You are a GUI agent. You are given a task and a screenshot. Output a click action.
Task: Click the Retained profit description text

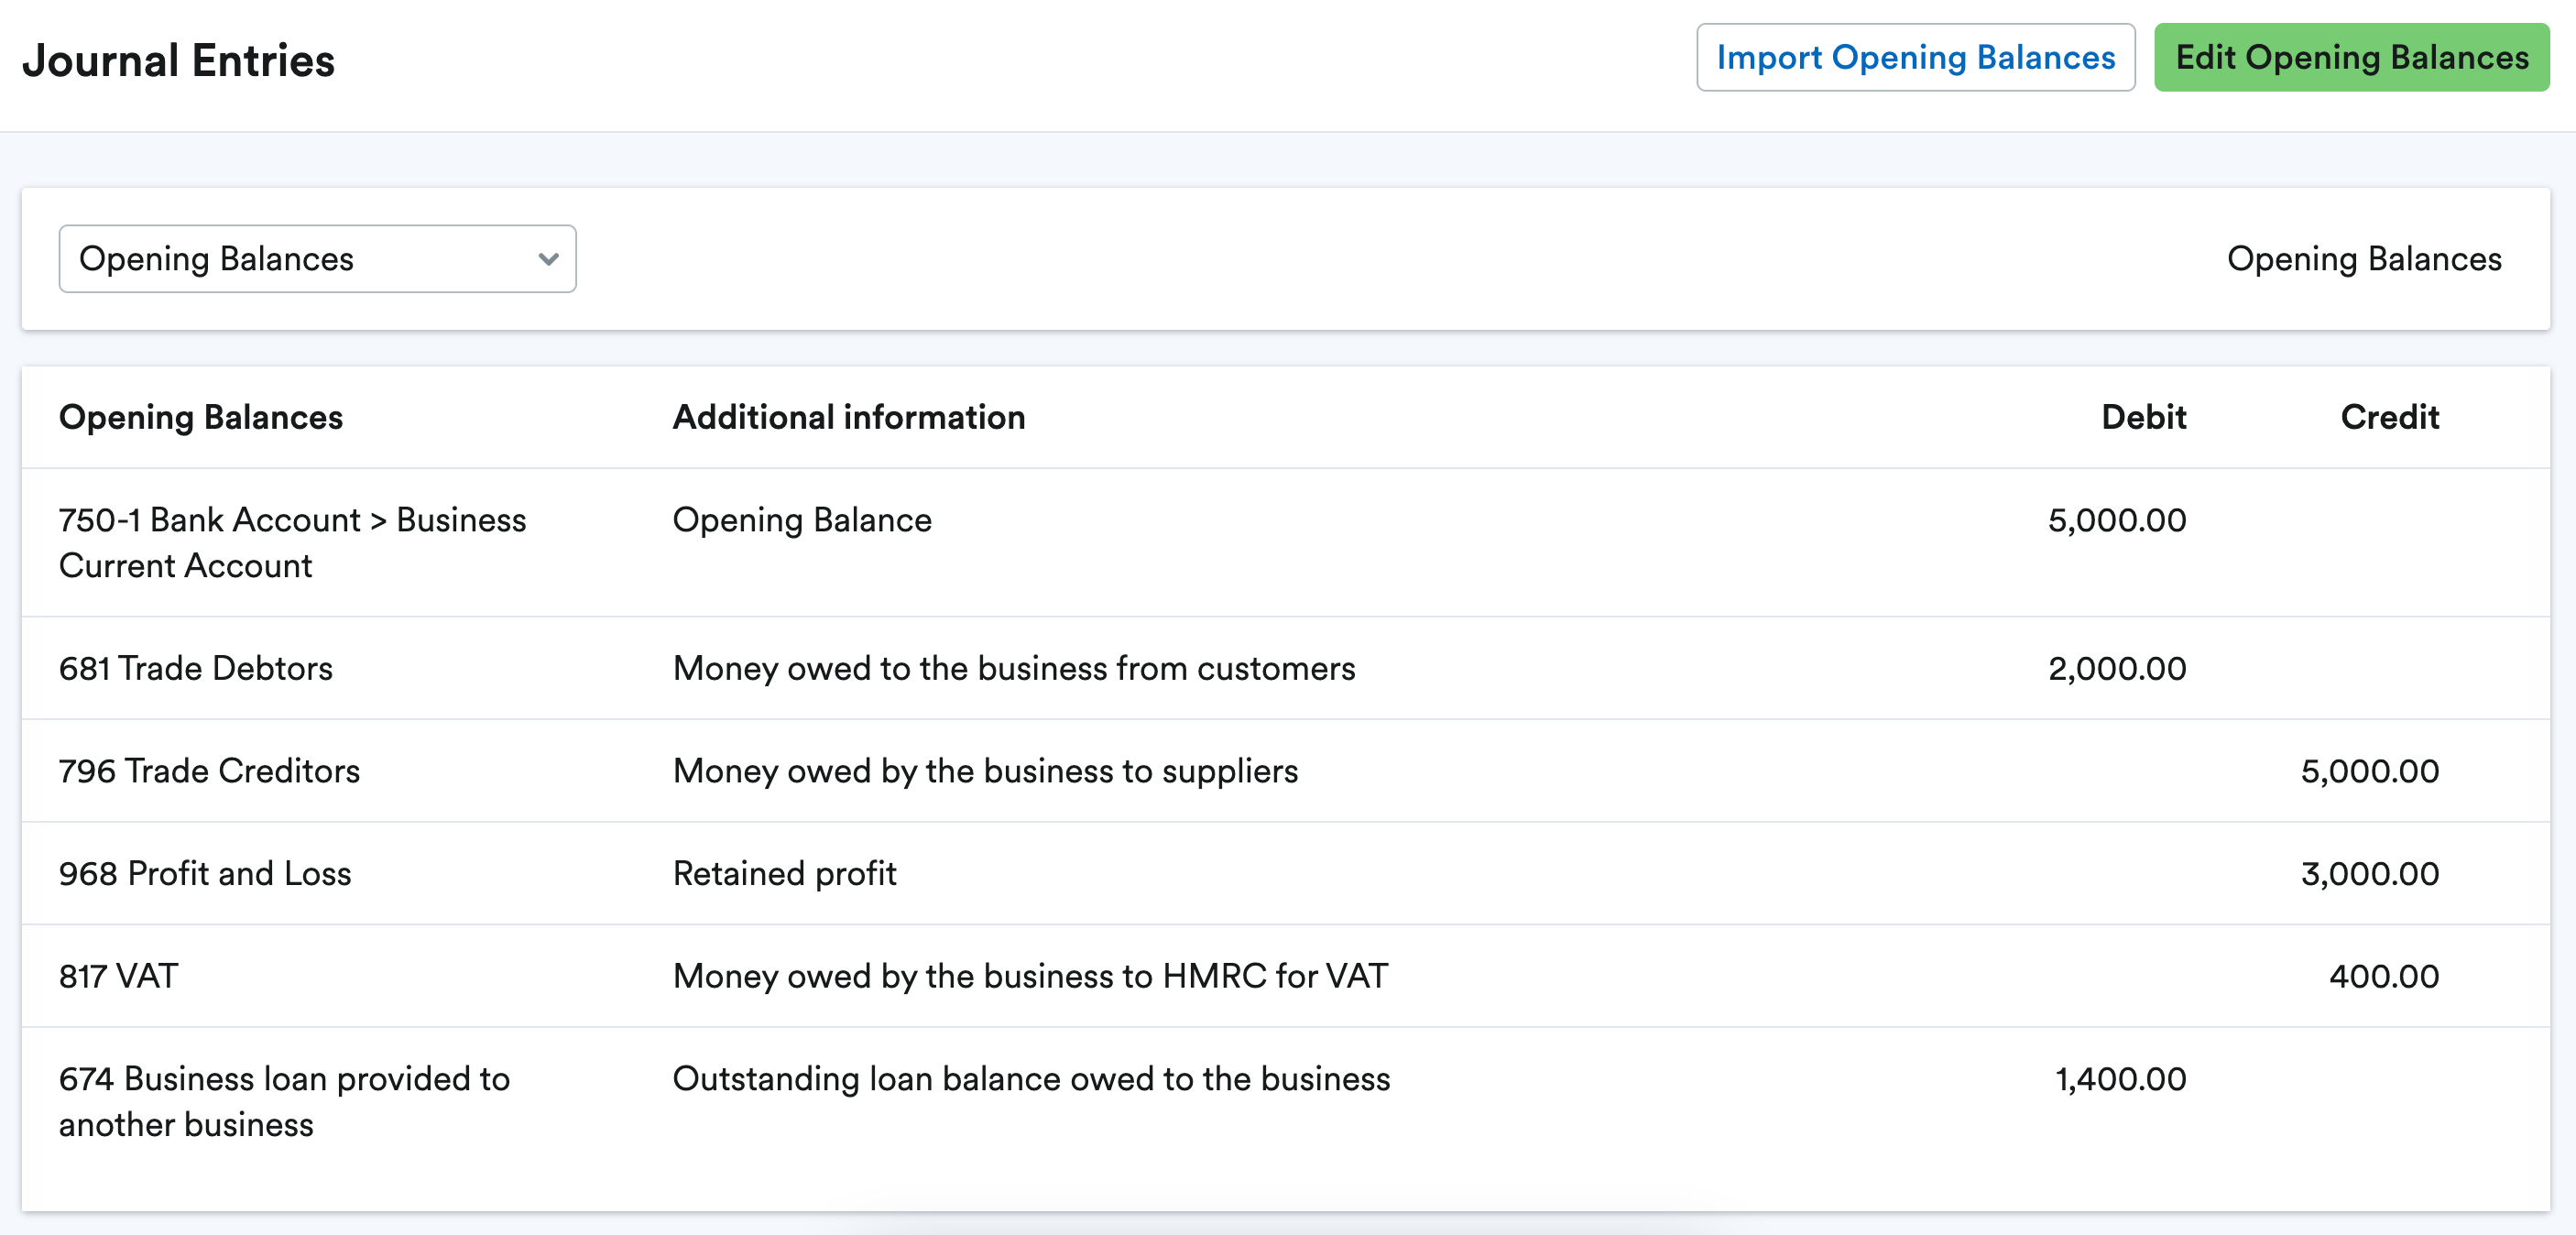(x=784, y=873)
